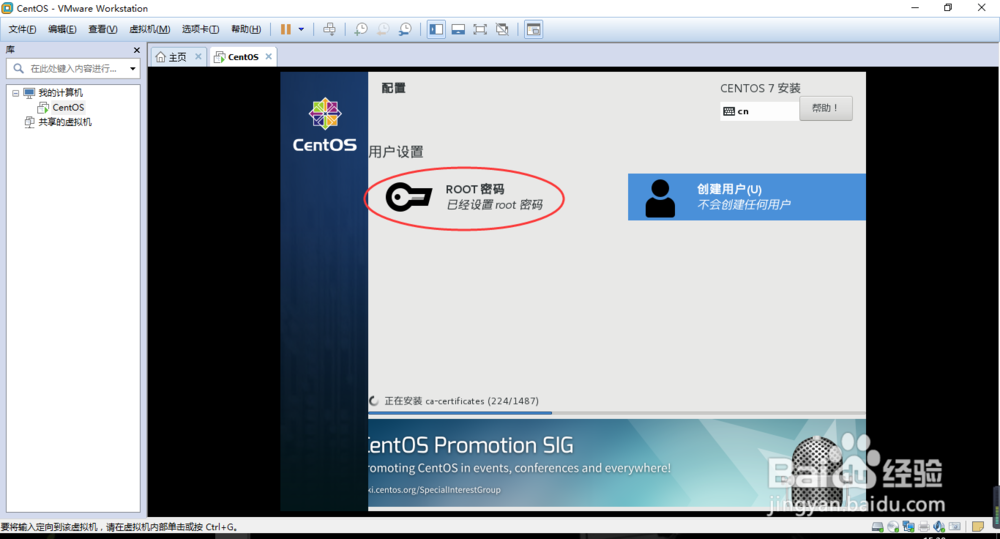This screenshot has width=1000, height=539.
Task: Open the snapshot manager icon
Action: (405, 29)
